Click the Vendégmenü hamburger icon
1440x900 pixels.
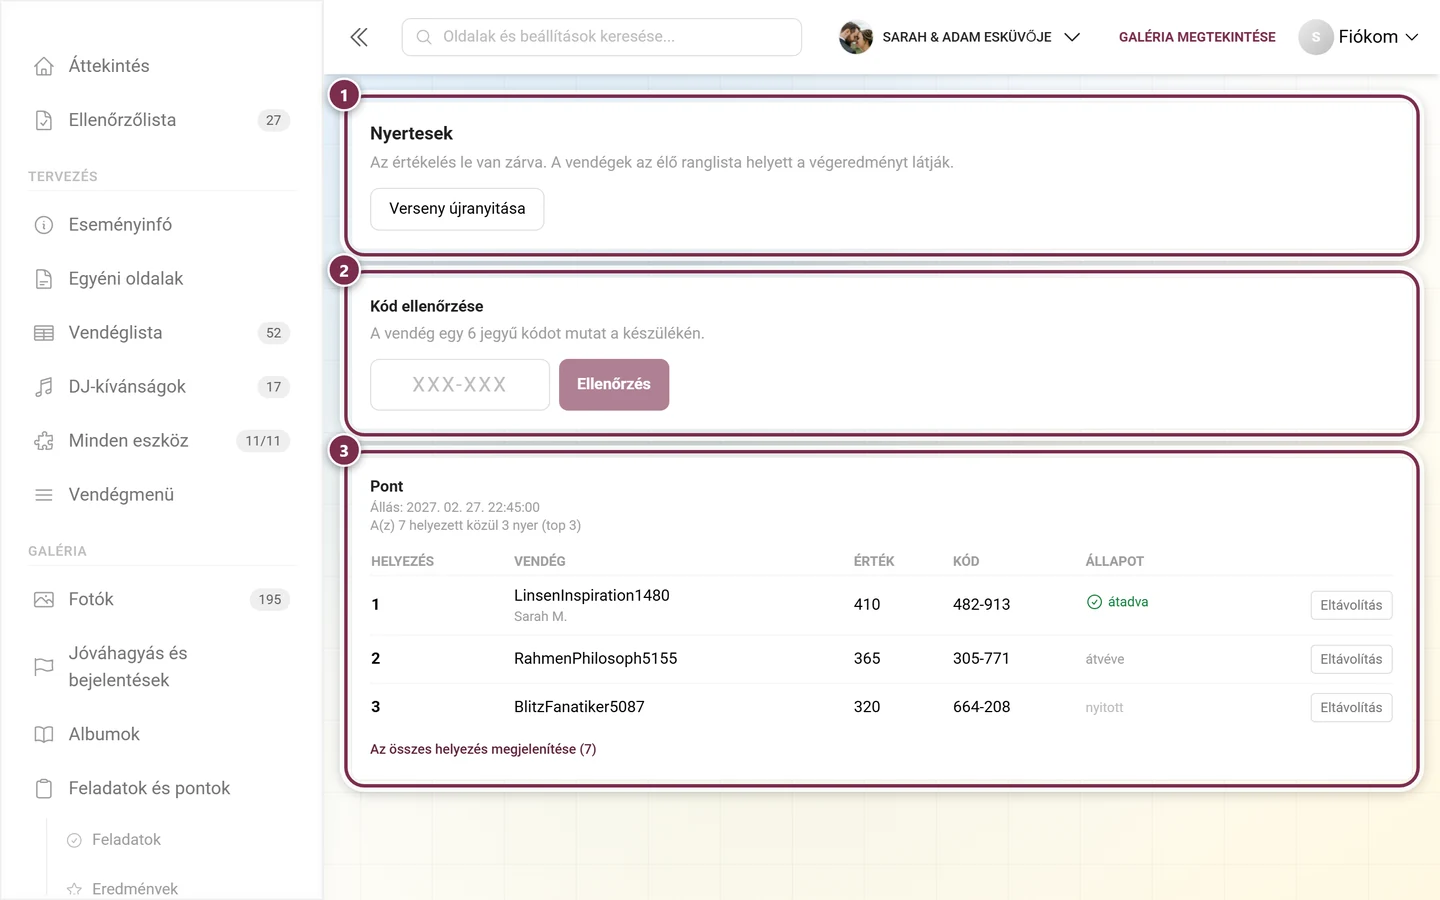[44, 495]
